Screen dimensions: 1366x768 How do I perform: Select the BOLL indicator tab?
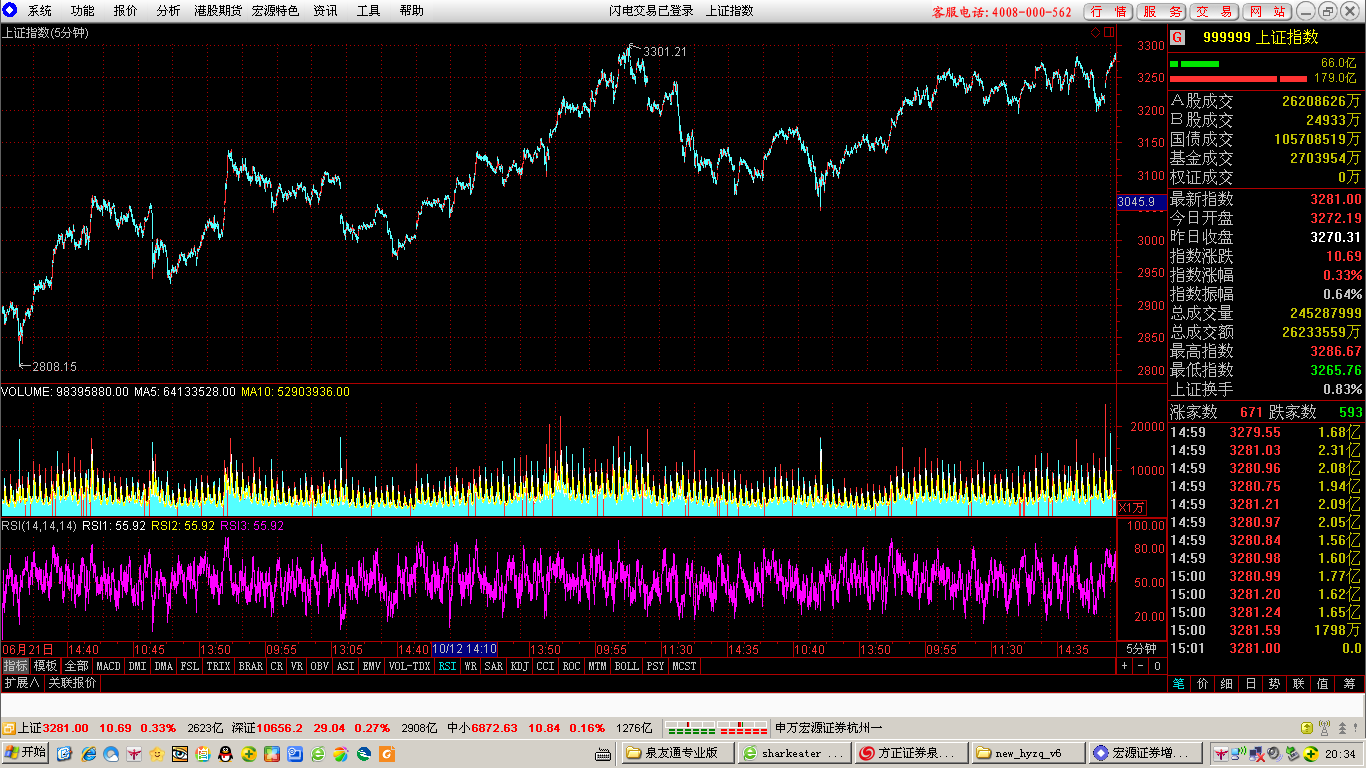point(626,666)
